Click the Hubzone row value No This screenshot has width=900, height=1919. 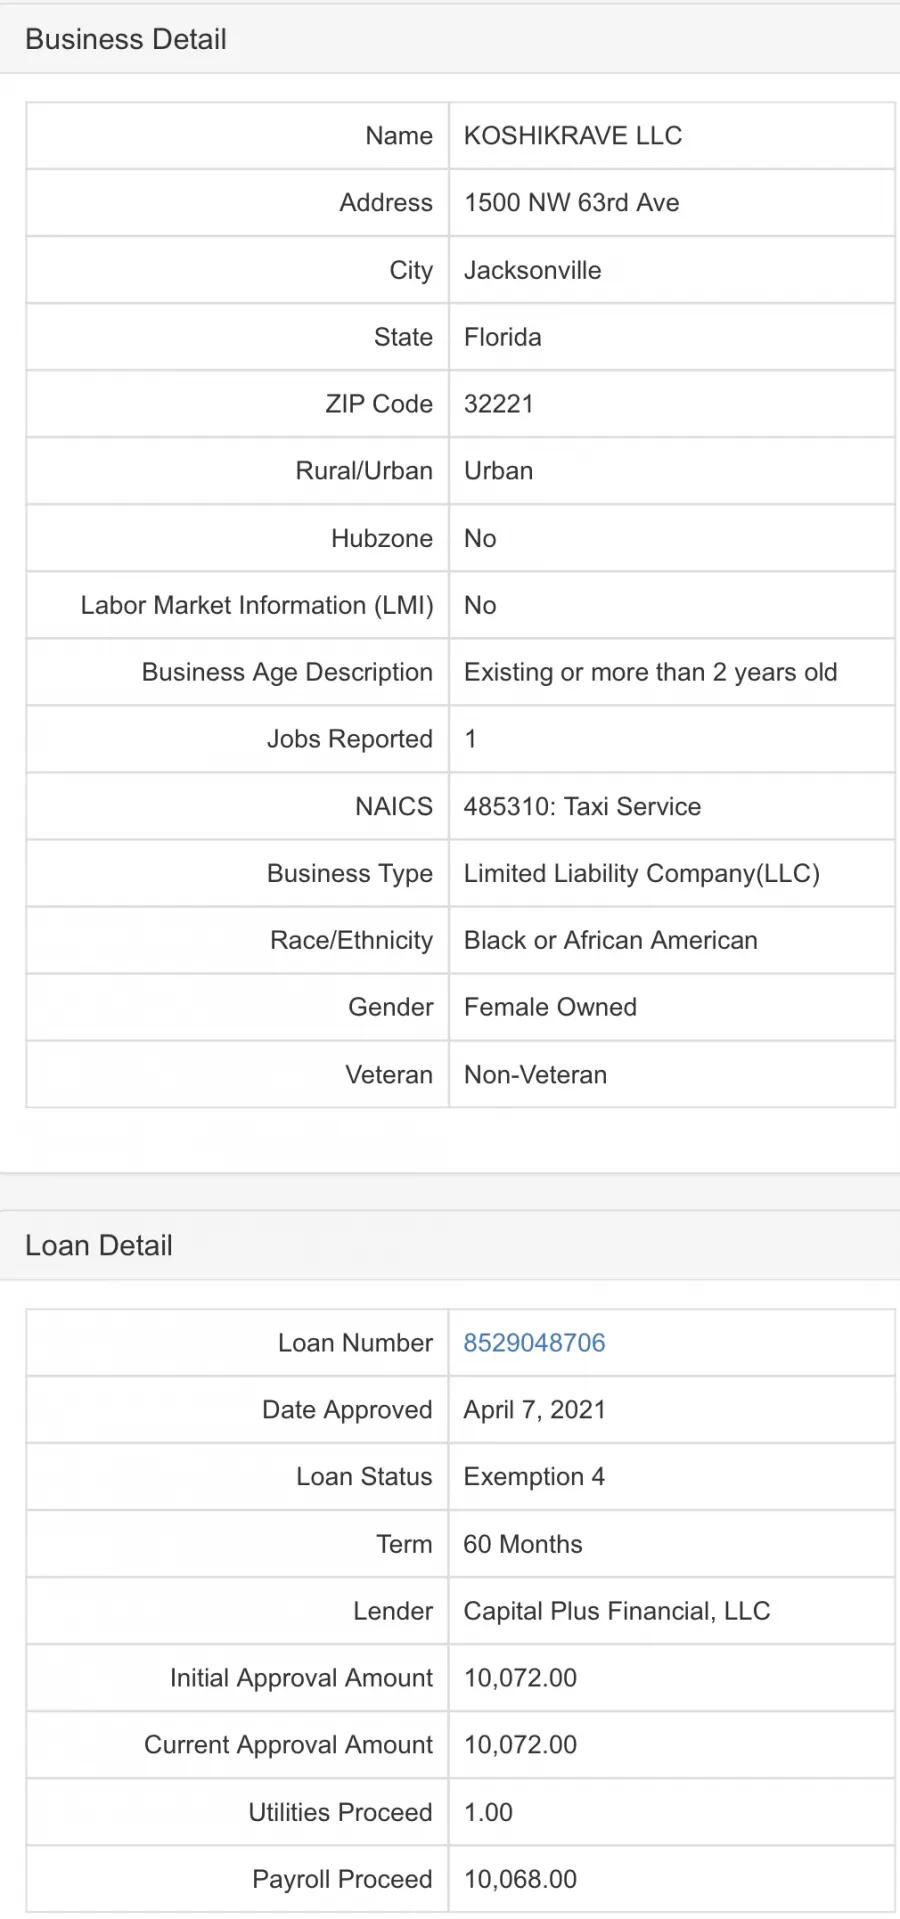[x=480, y=538]
